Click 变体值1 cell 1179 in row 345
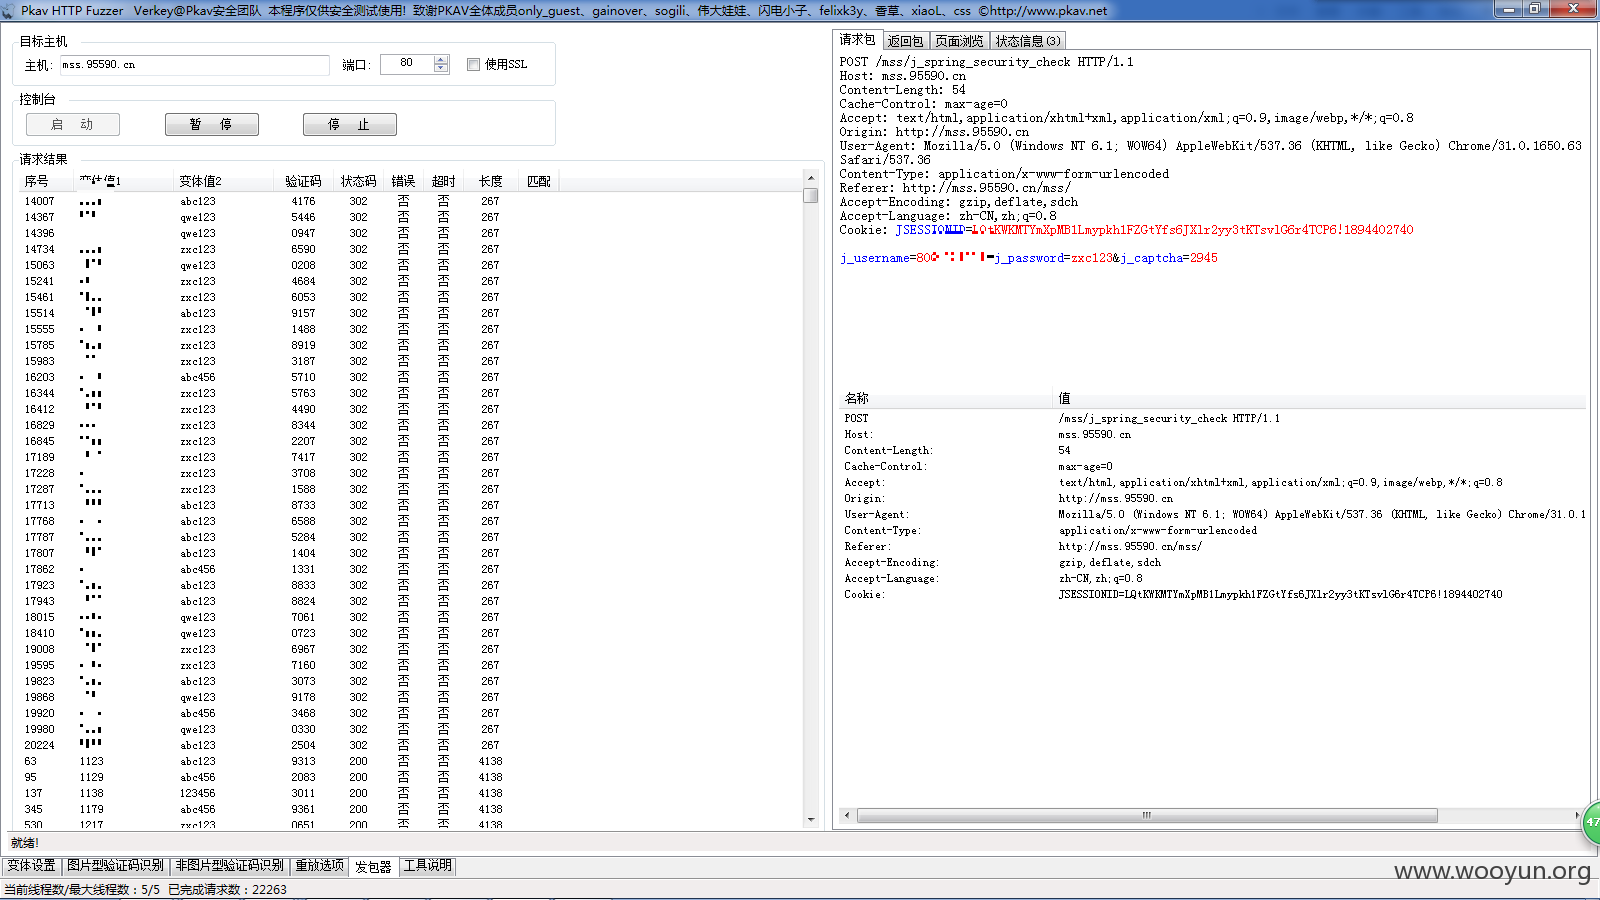The image size is (1600, 900). tap(92, 809)
